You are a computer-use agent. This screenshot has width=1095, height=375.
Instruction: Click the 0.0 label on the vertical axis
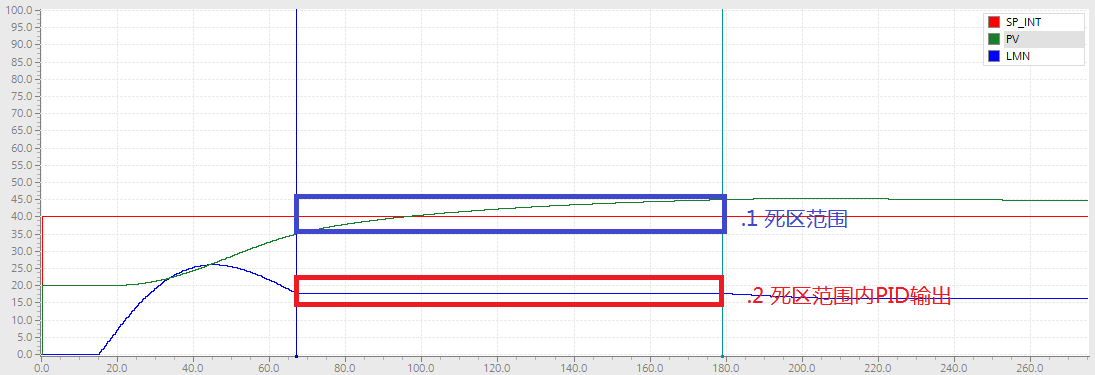24,354
